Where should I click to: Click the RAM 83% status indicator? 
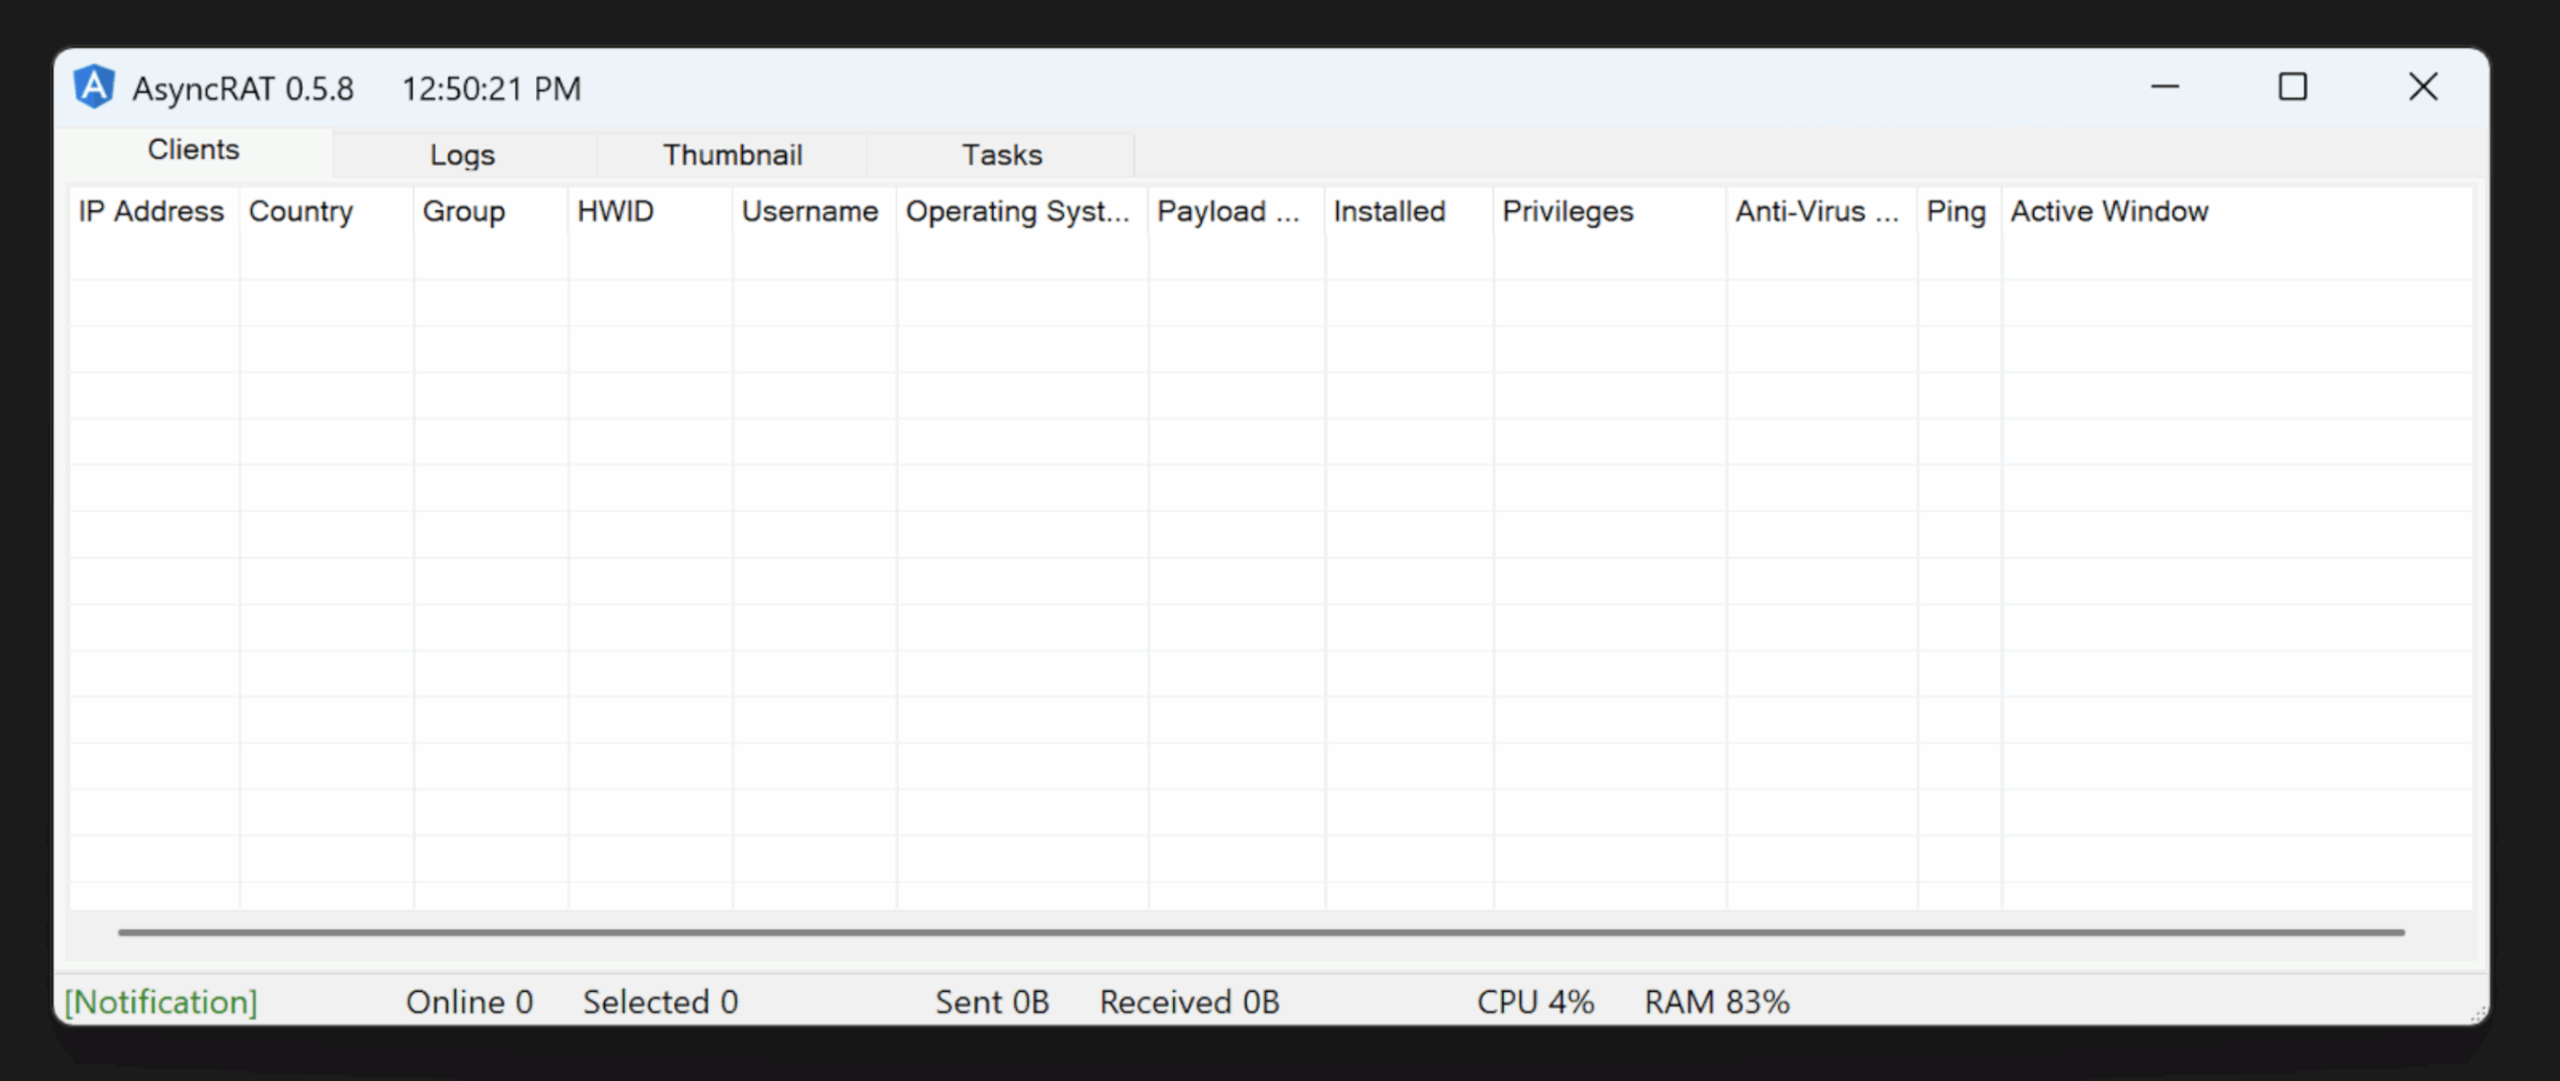click(x=1717, y=1001)
